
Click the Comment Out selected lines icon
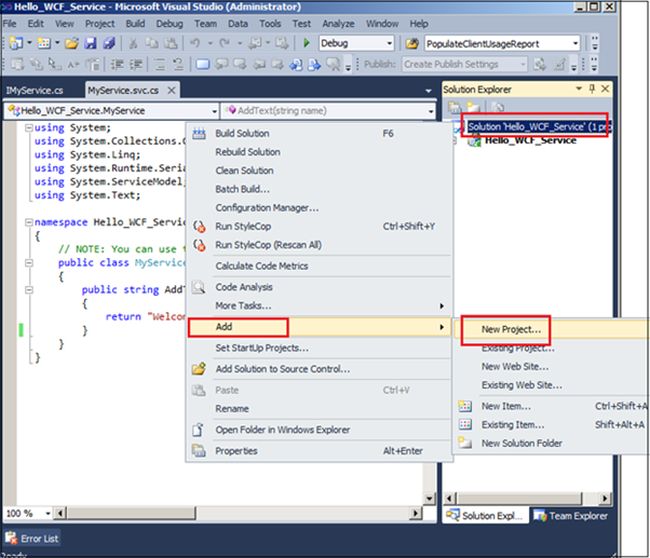[160, 64]
